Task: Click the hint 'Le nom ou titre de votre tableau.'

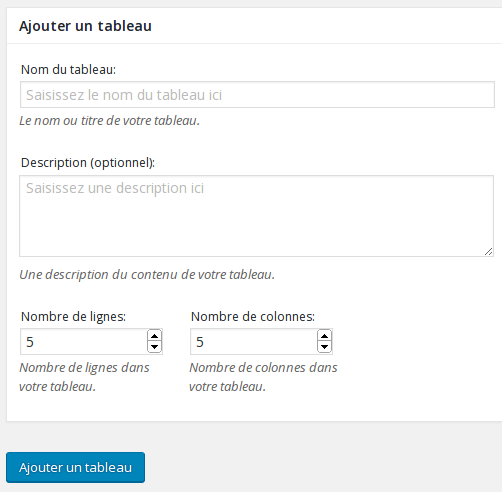Action: tap(109, 121)
